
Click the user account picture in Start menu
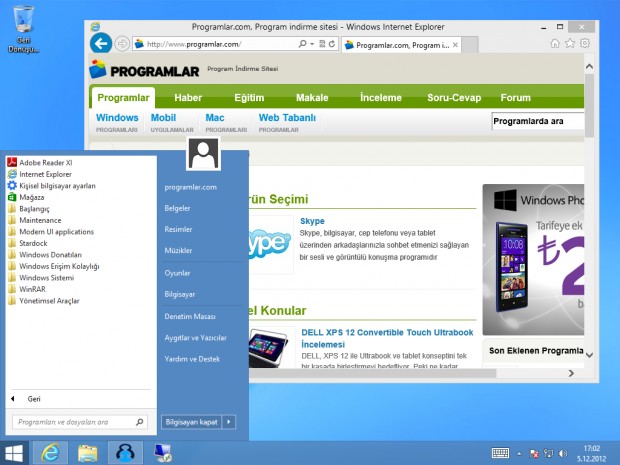(x=203, y=154)
